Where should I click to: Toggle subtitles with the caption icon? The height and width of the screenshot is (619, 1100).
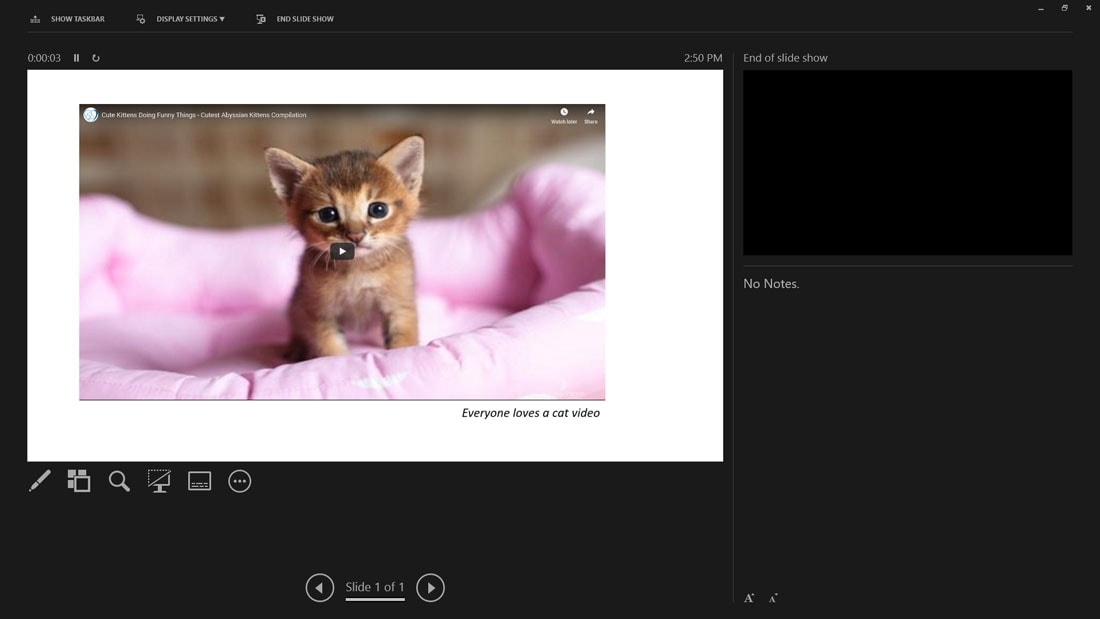199,481
